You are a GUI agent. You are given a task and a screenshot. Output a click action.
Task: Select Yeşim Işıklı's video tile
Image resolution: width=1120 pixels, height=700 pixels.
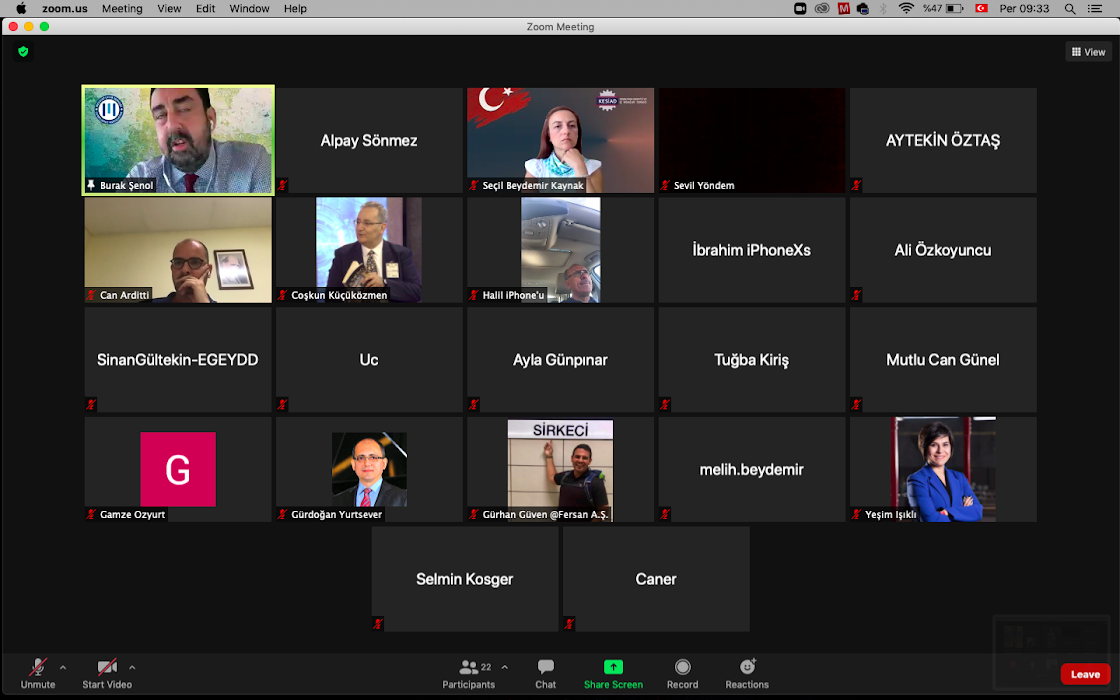943,469
